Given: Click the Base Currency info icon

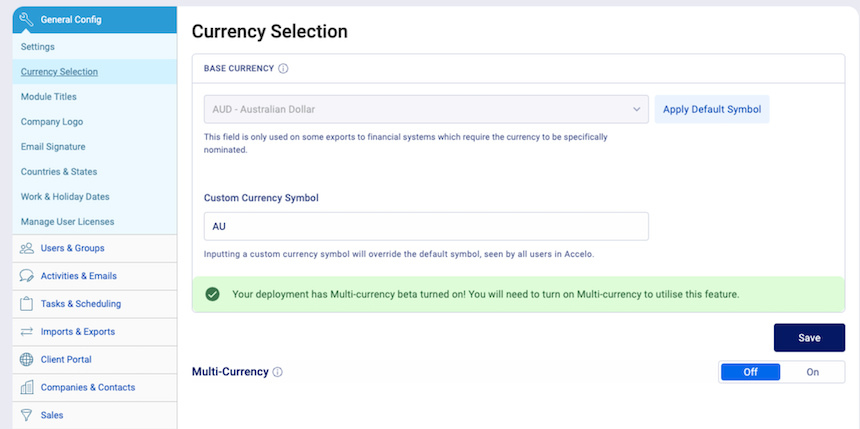Looking at the screenshot, I should pyautogui.click(x=283, y=69).
